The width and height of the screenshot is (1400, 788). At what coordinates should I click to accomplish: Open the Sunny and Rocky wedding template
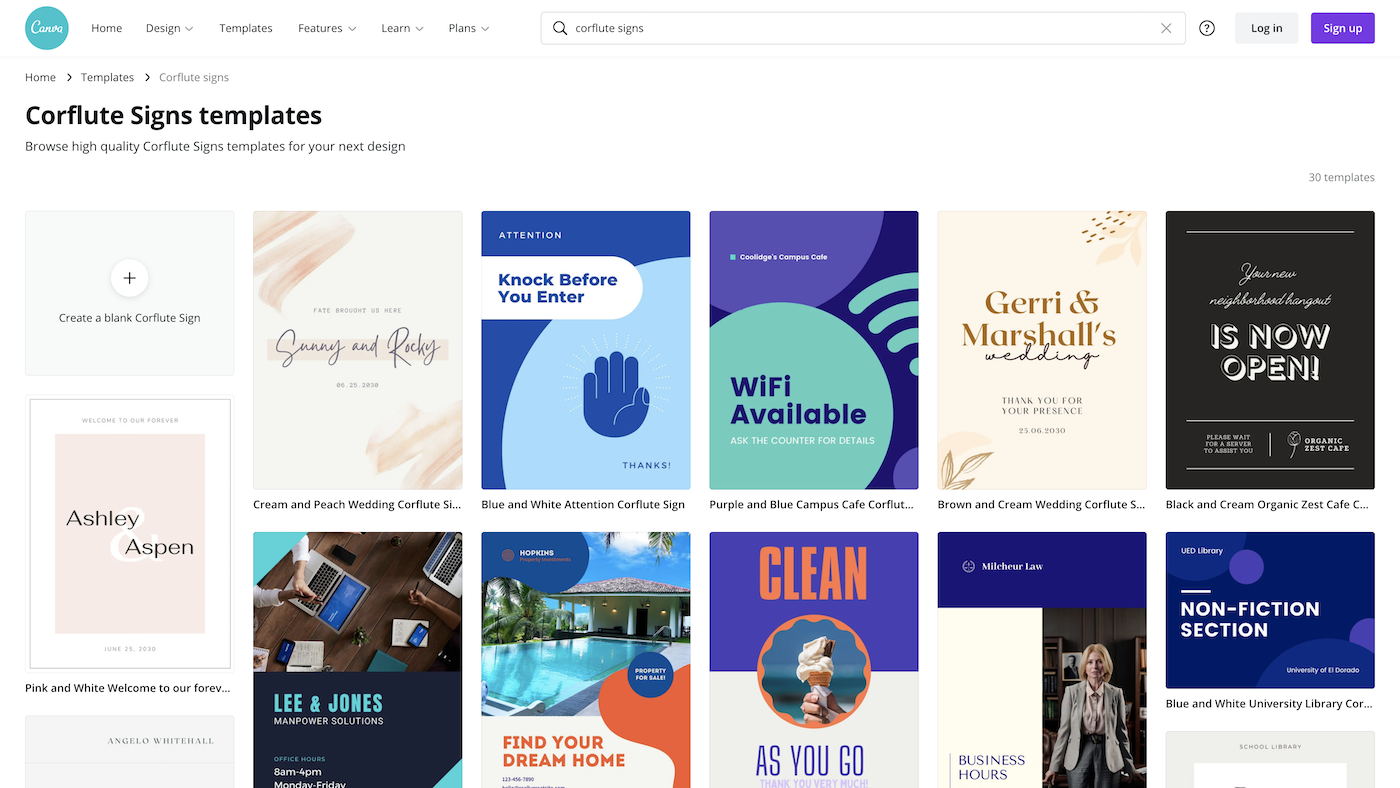[358, 350]
